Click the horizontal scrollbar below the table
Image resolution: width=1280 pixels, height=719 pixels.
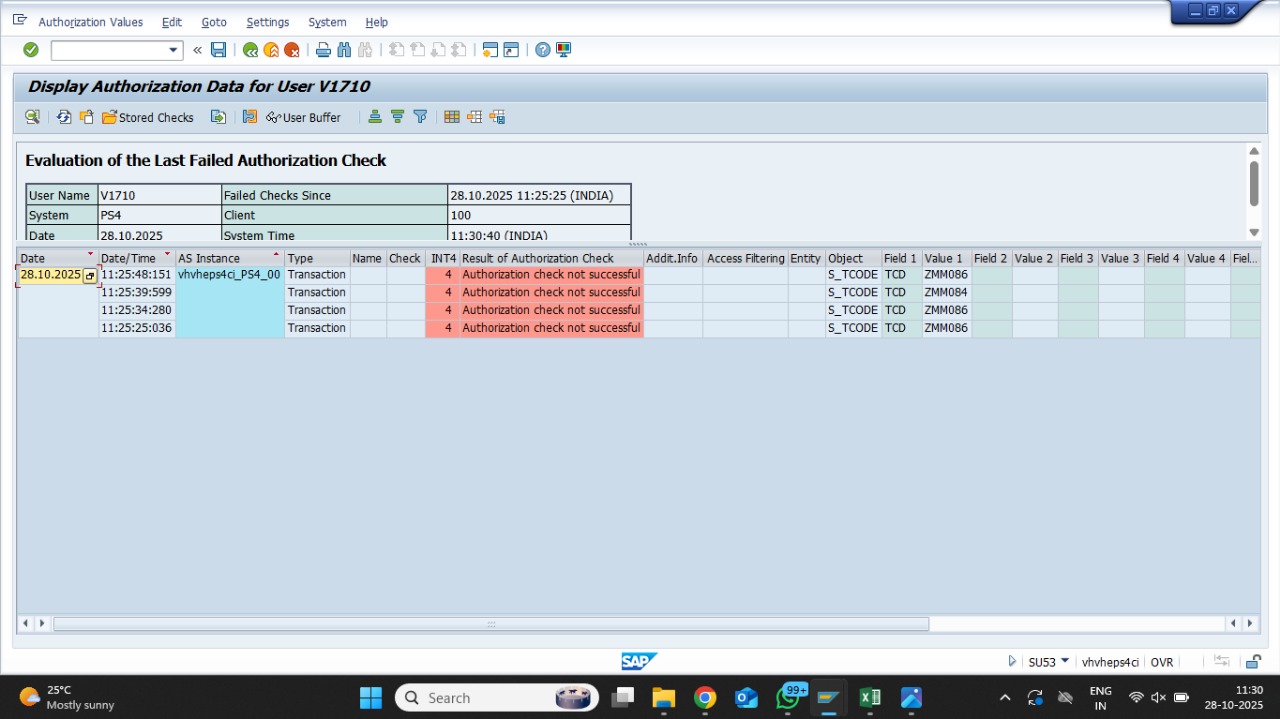(x=490, y=624)
